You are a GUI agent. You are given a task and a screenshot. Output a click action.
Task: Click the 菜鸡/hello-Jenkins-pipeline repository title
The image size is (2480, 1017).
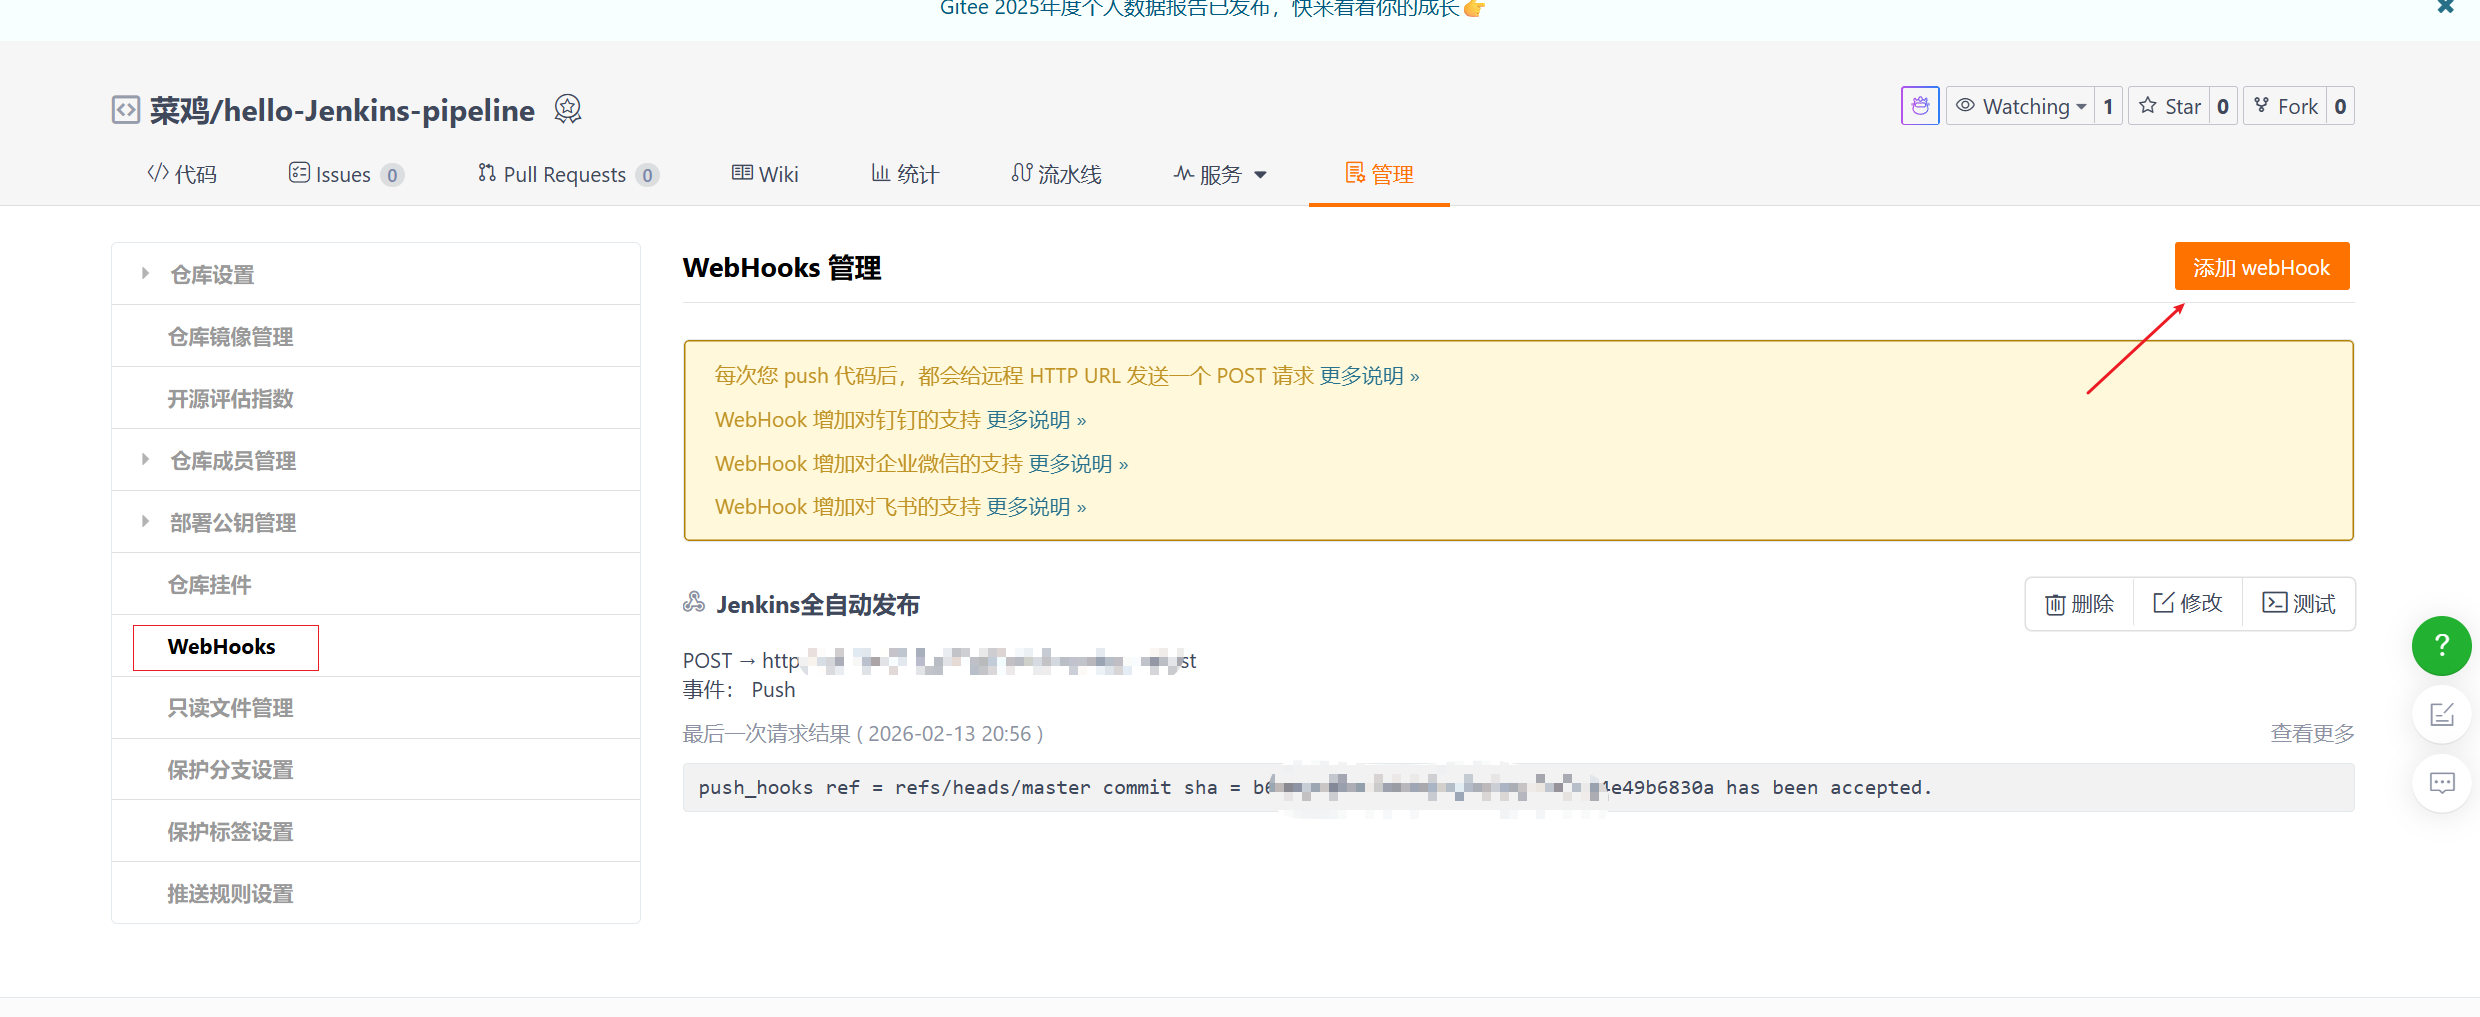tap(342, 110)
